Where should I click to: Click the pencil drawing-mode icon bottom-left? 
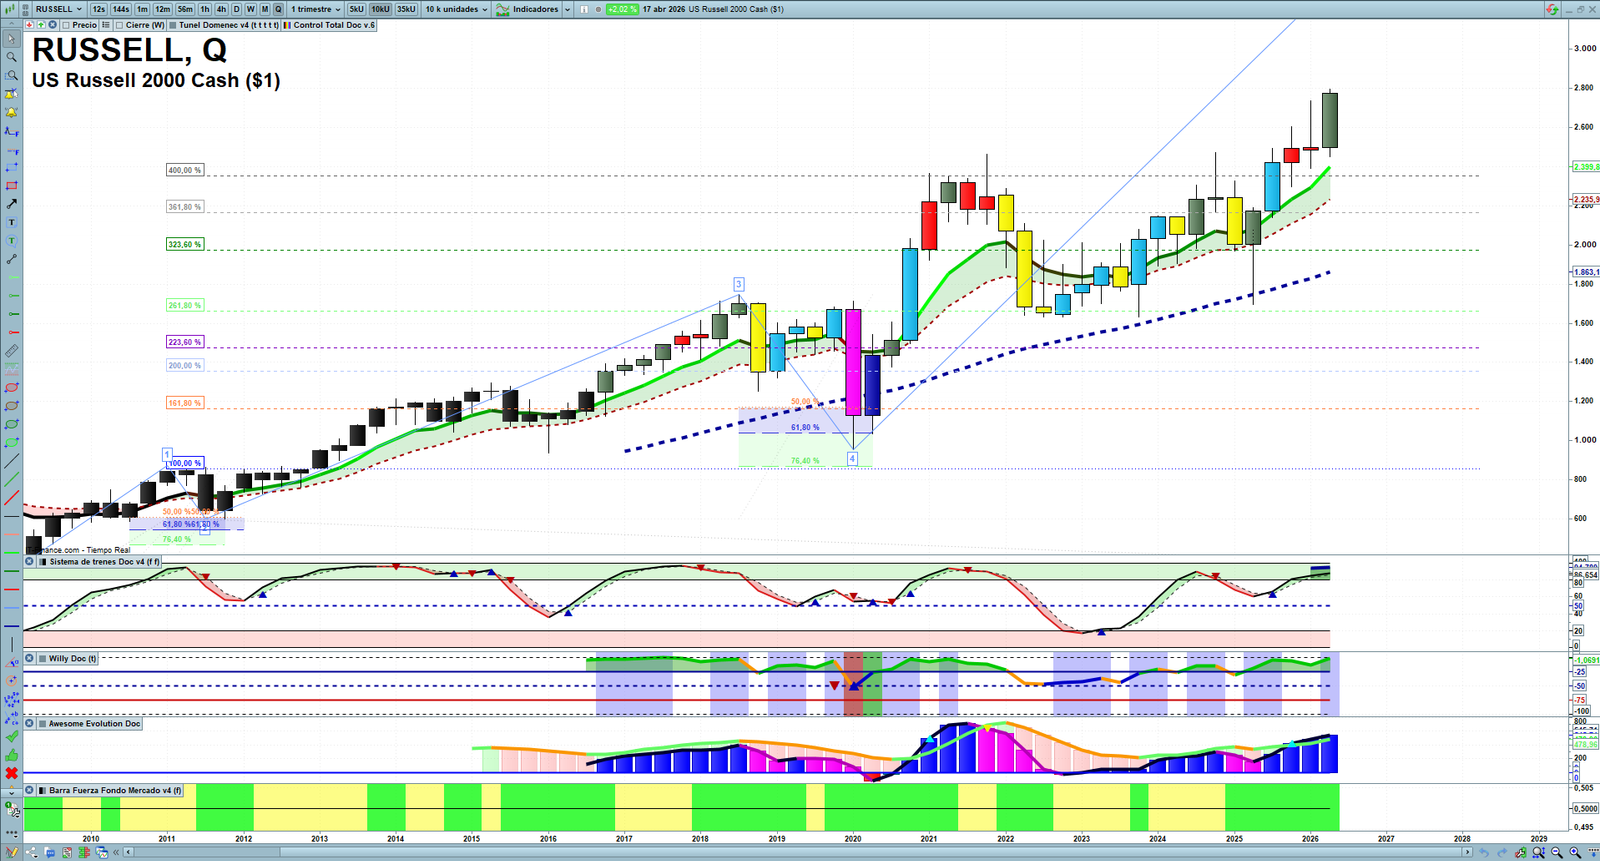pos(12,853)
